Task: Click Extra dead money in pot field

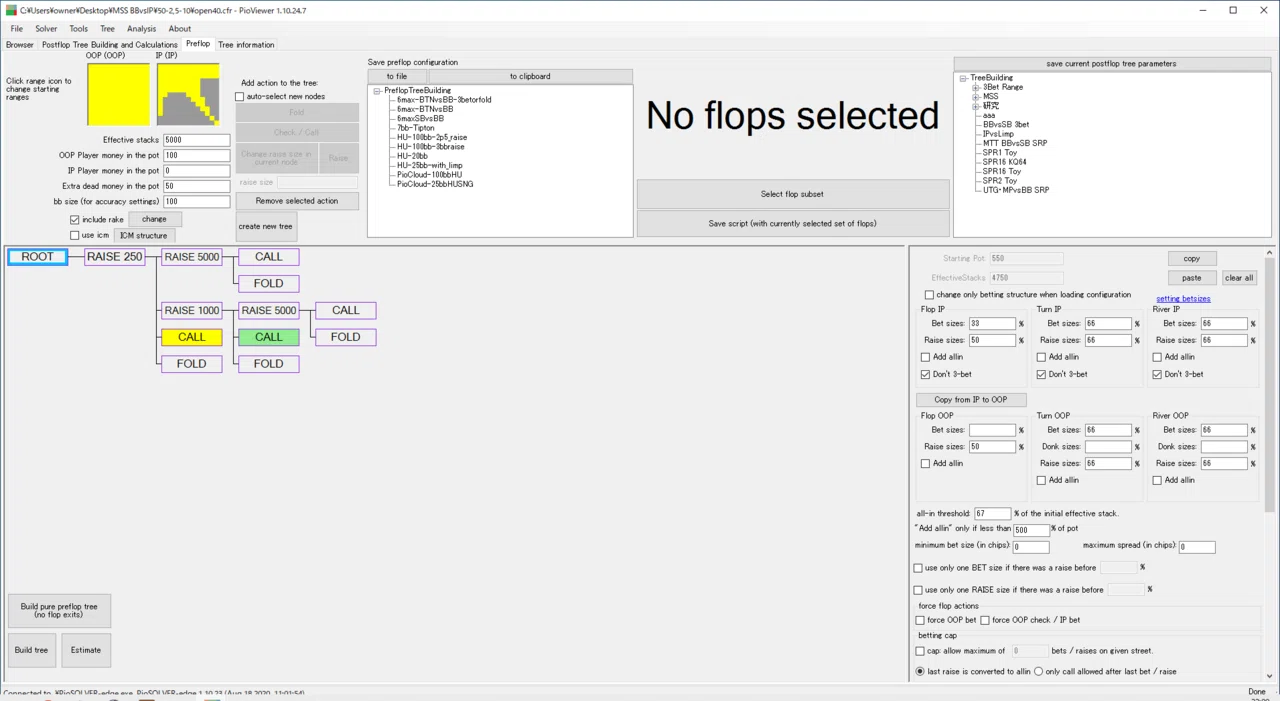Action: [x=196, y=186]
